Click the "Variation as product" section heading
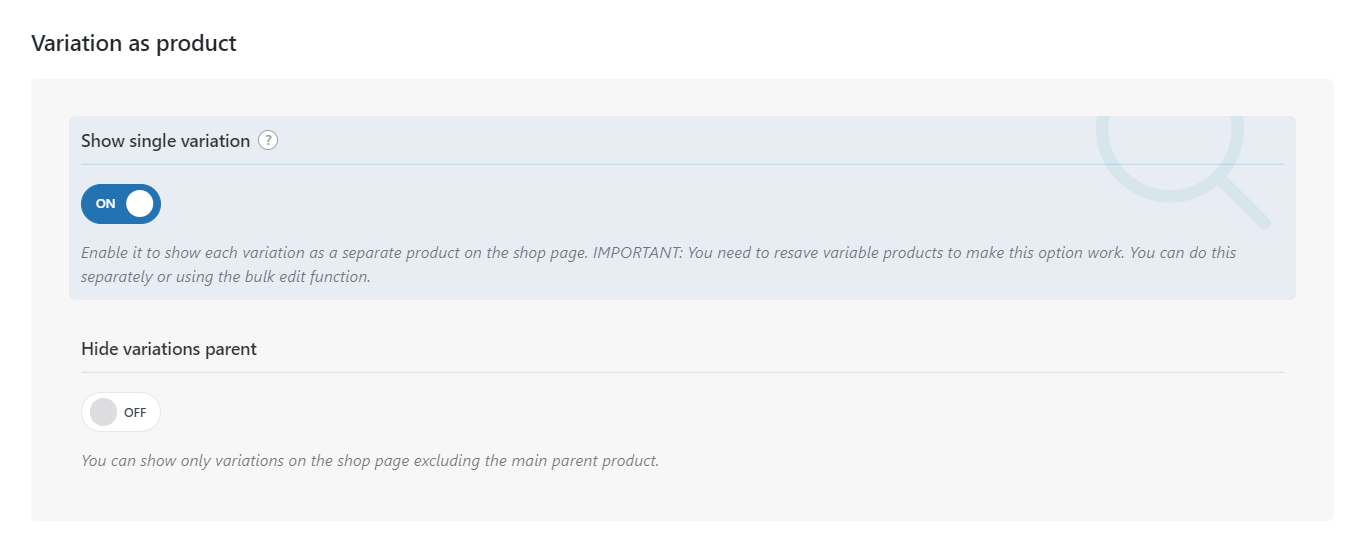 click(x=134, y=44)
